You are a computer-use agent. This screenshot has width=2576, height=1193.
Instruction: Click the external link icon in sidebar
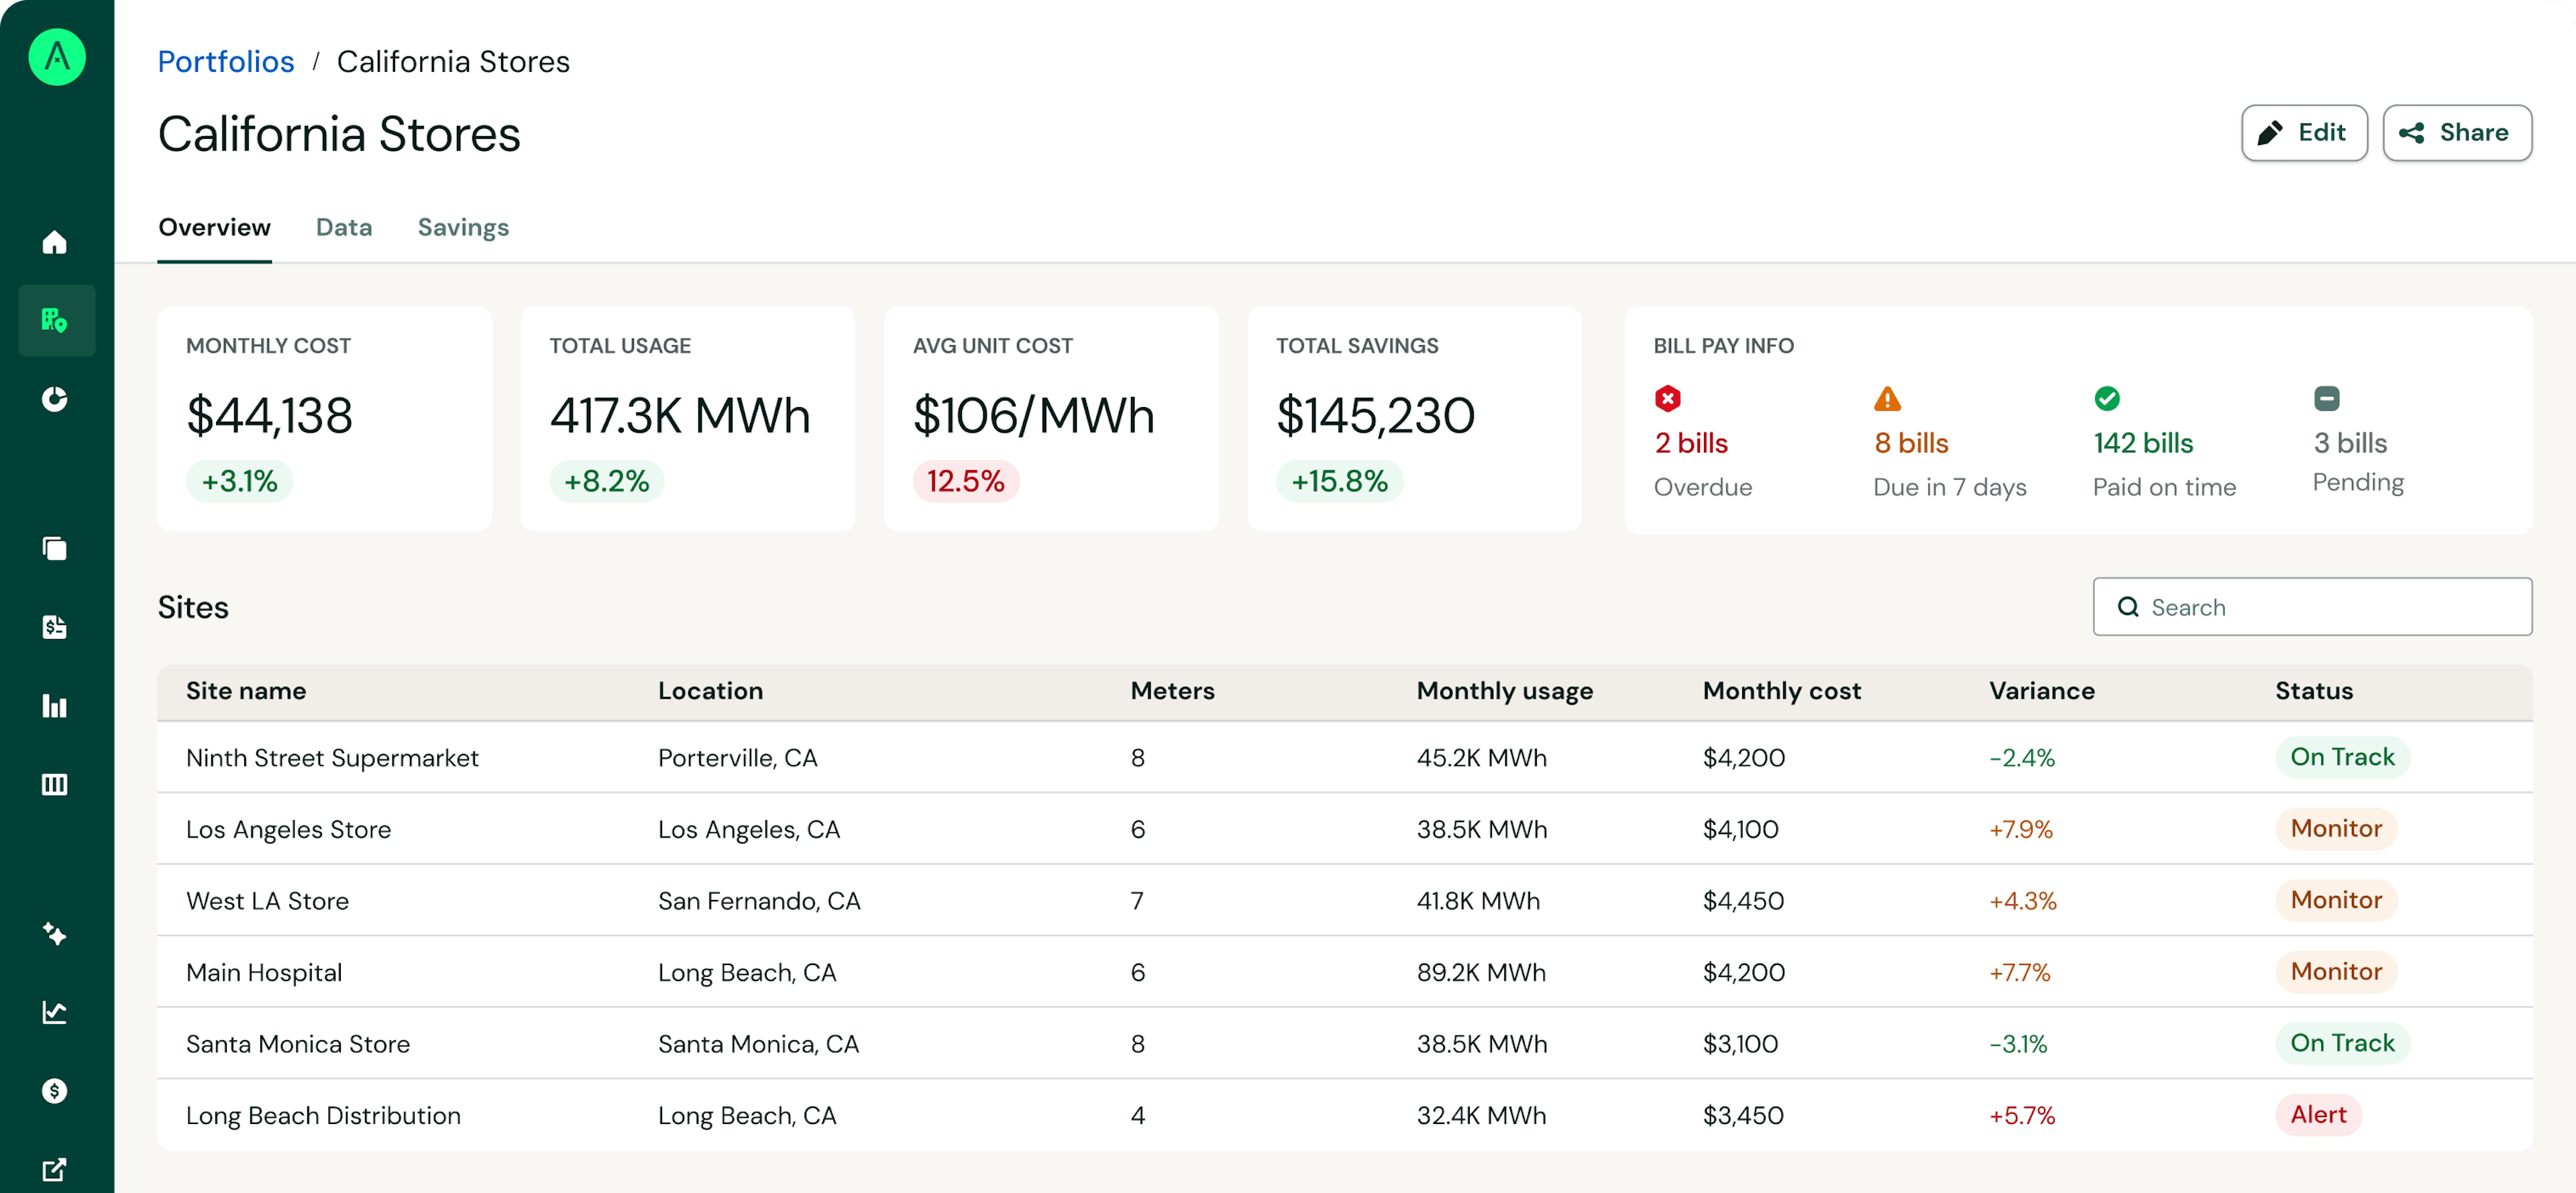pyautogui.click(x=55, y=1168)
